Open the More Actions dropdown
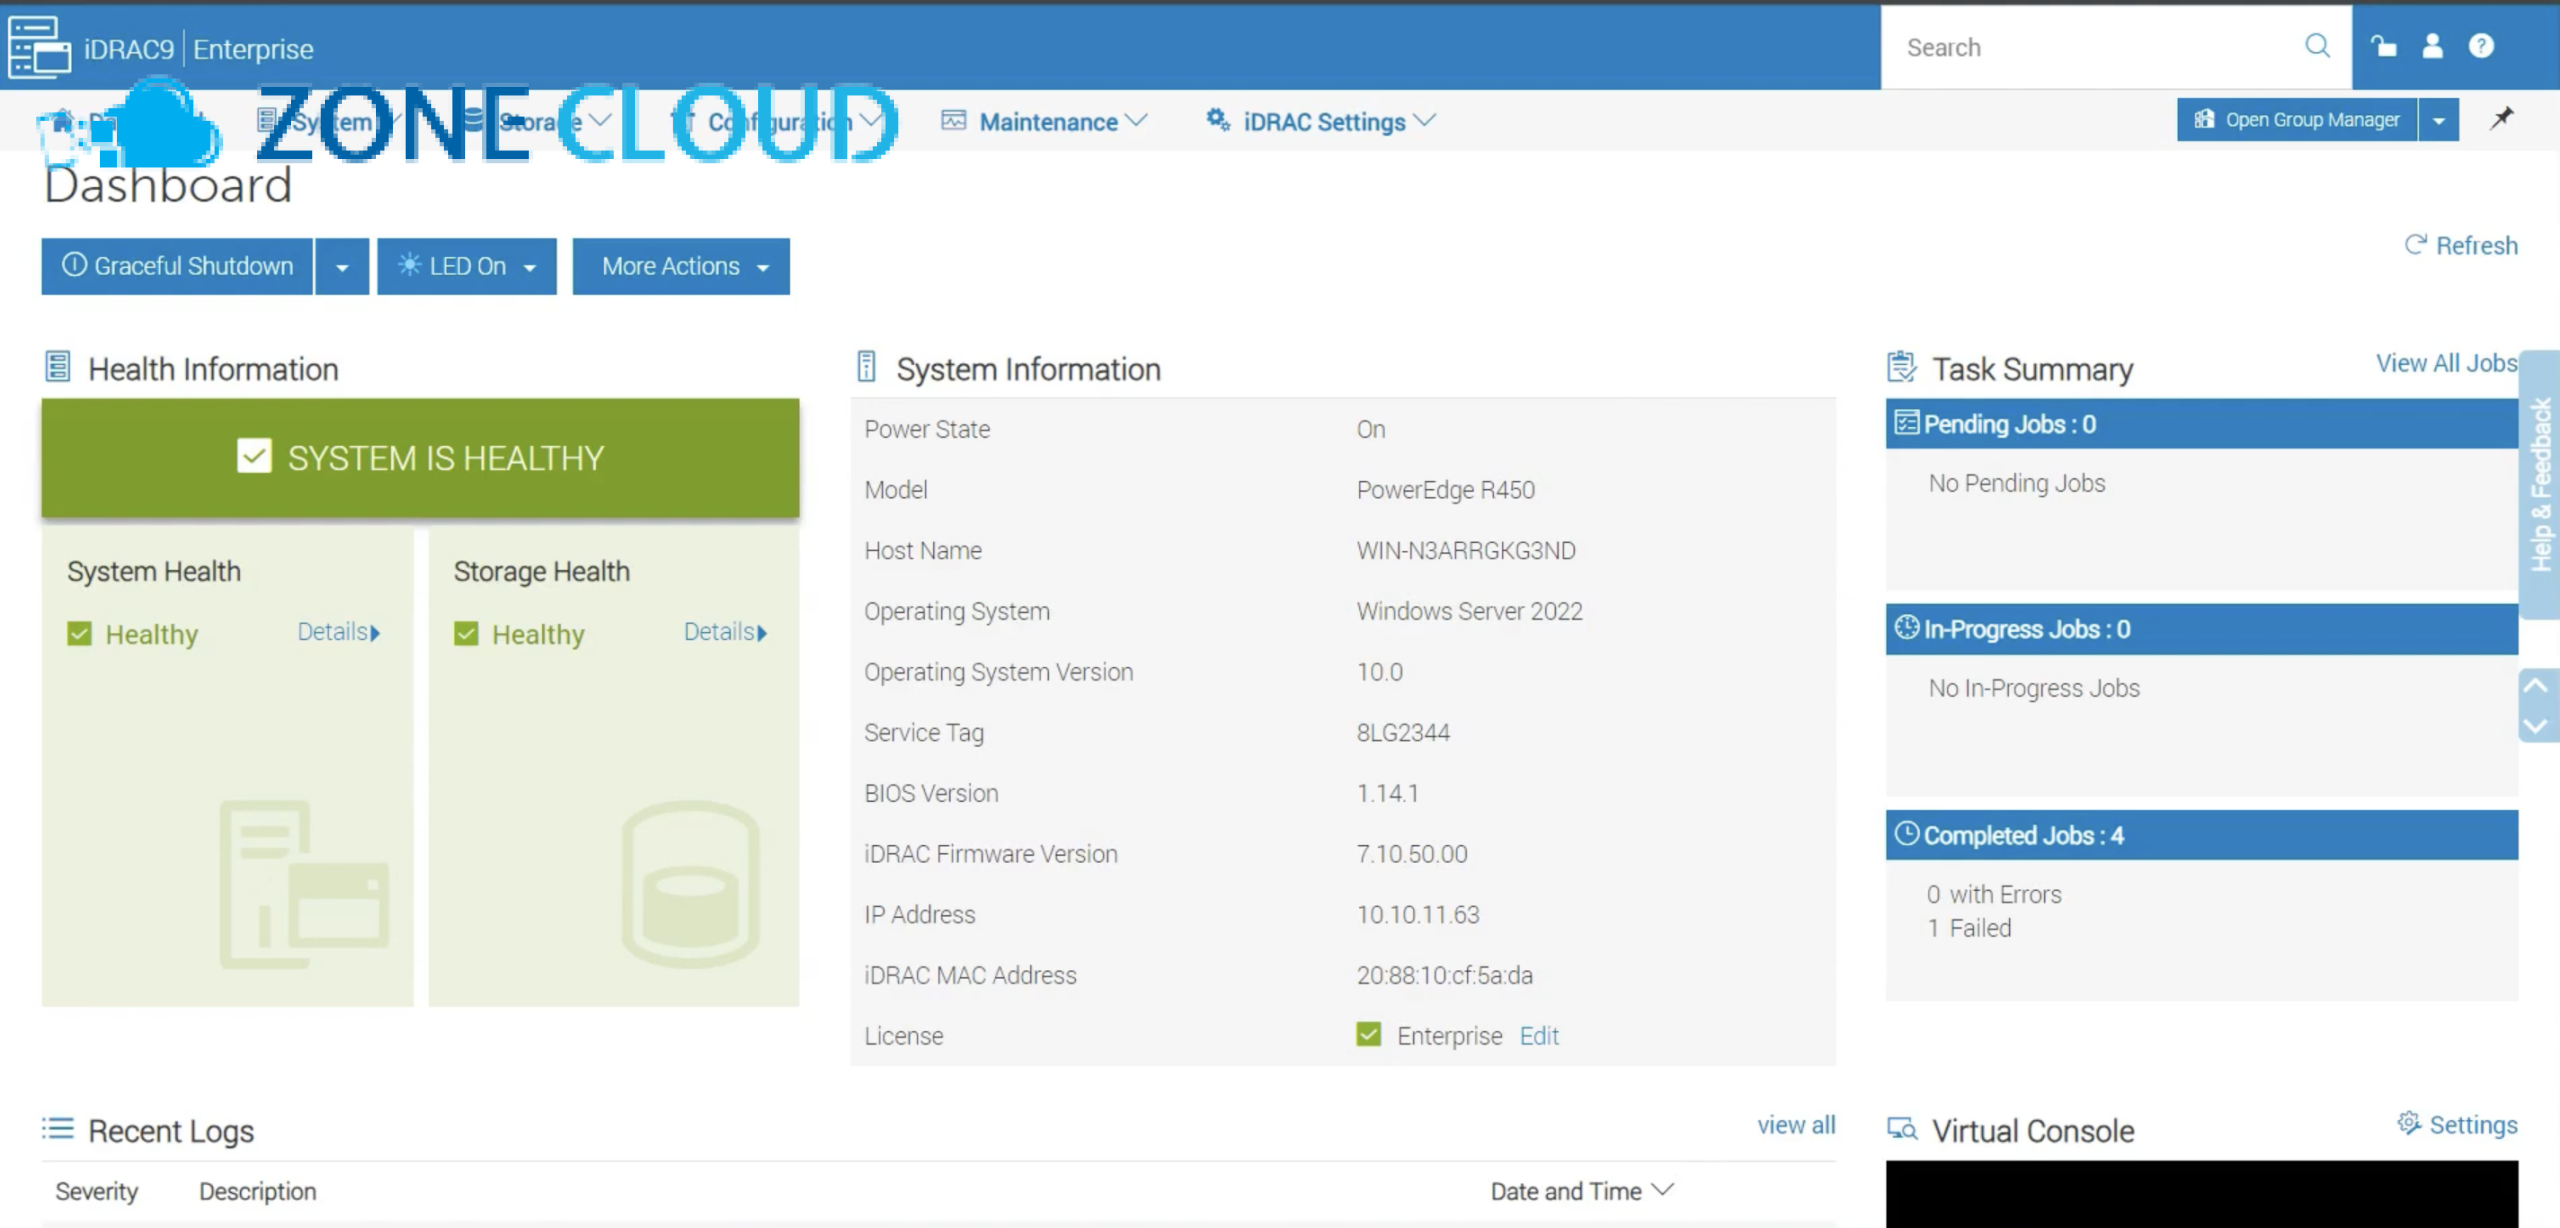This screenshot has width=2560, height=1228. click(681, 266)
